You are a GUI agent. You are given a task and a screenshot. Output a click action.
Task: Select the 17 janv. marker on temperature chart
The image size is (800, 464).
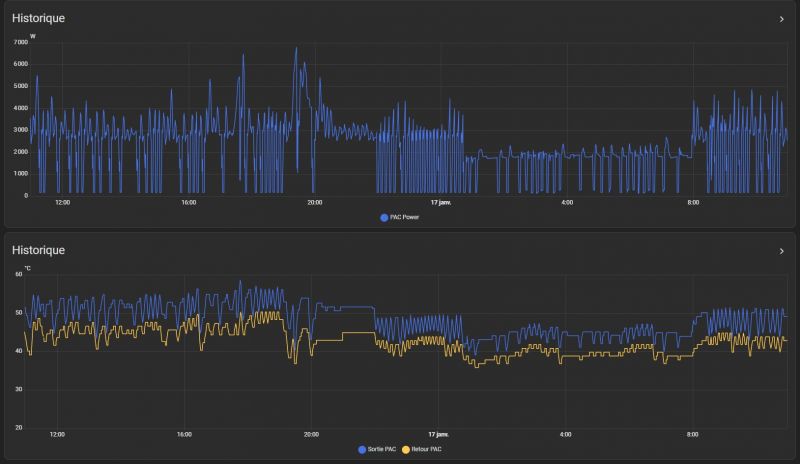pyautogui.click(x=438, y=435)
